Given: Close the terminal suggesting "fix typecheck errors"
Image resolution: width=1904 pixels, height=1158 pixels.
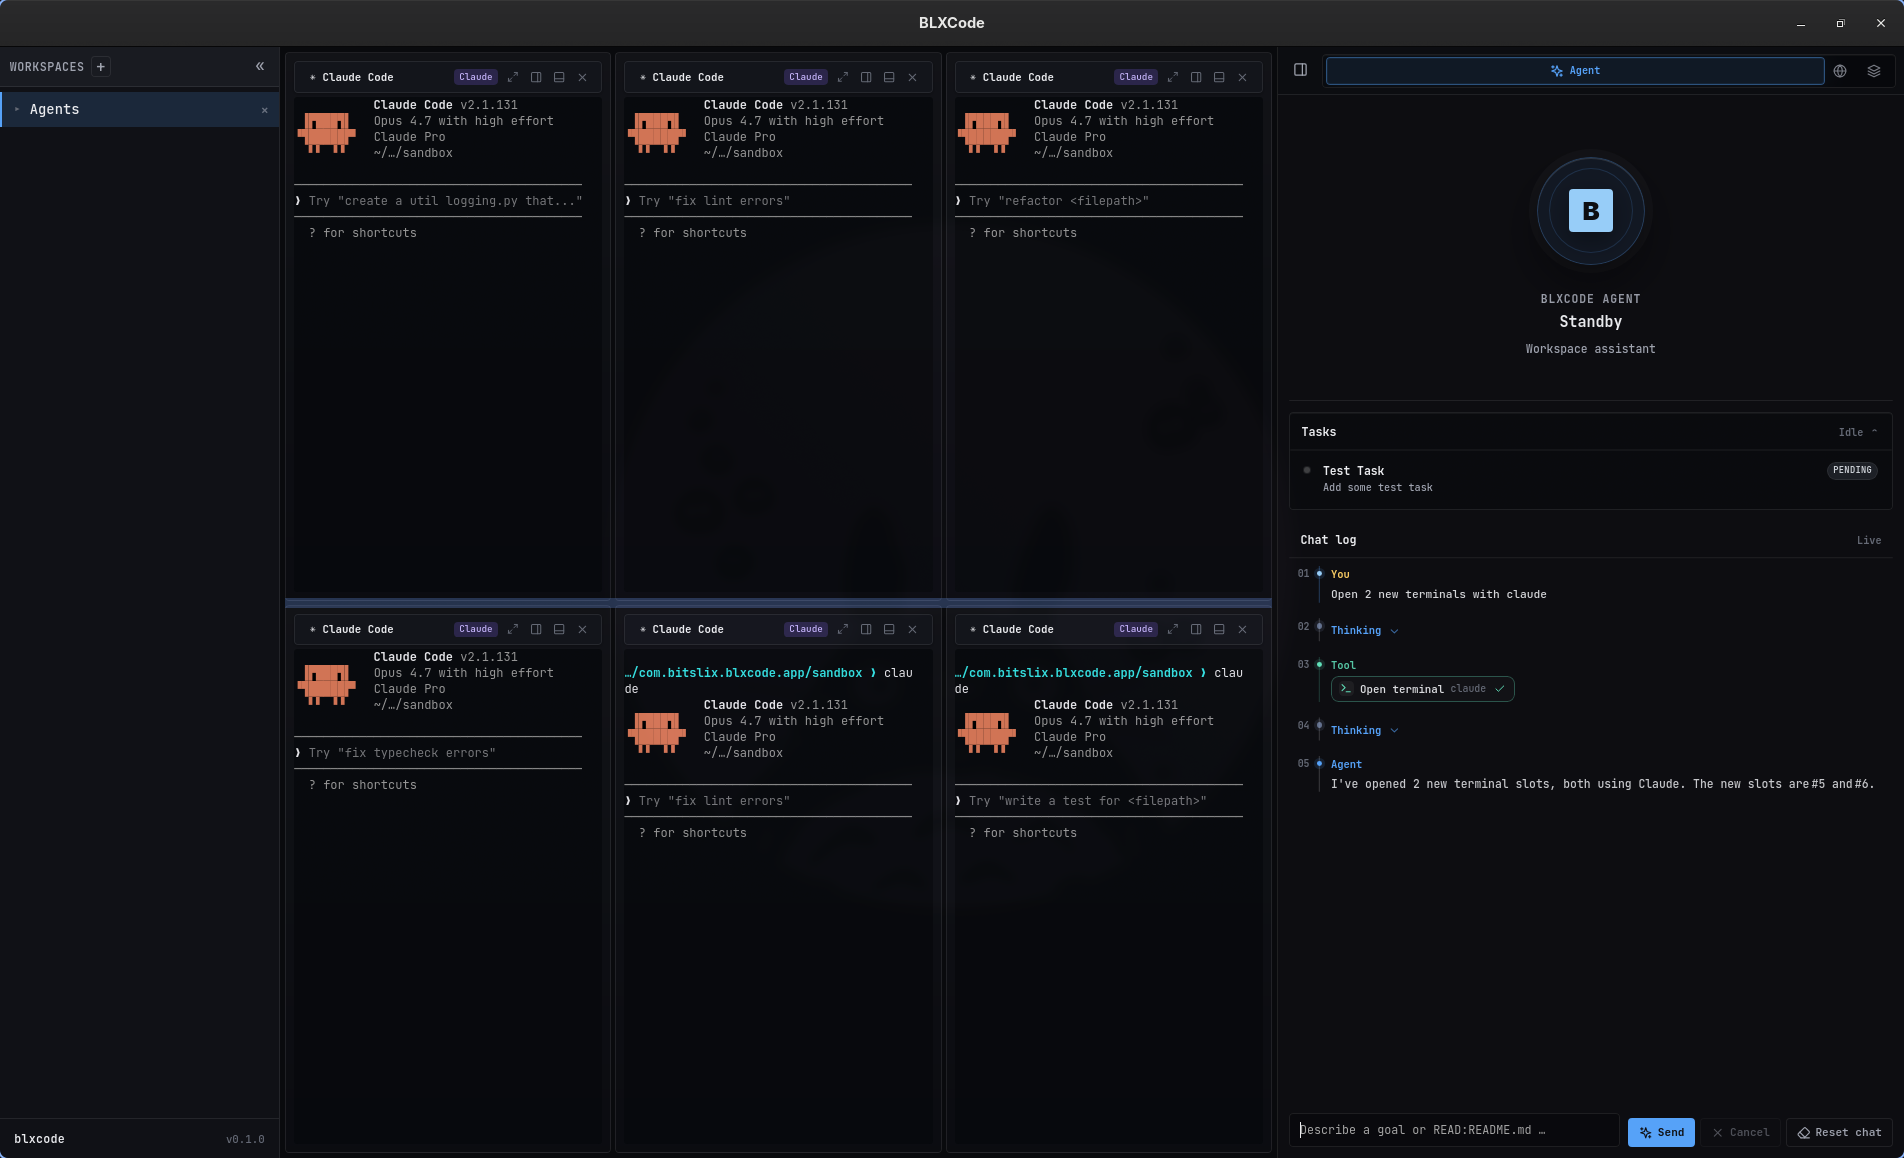Looking at the screenshot, I should (582, 629).
